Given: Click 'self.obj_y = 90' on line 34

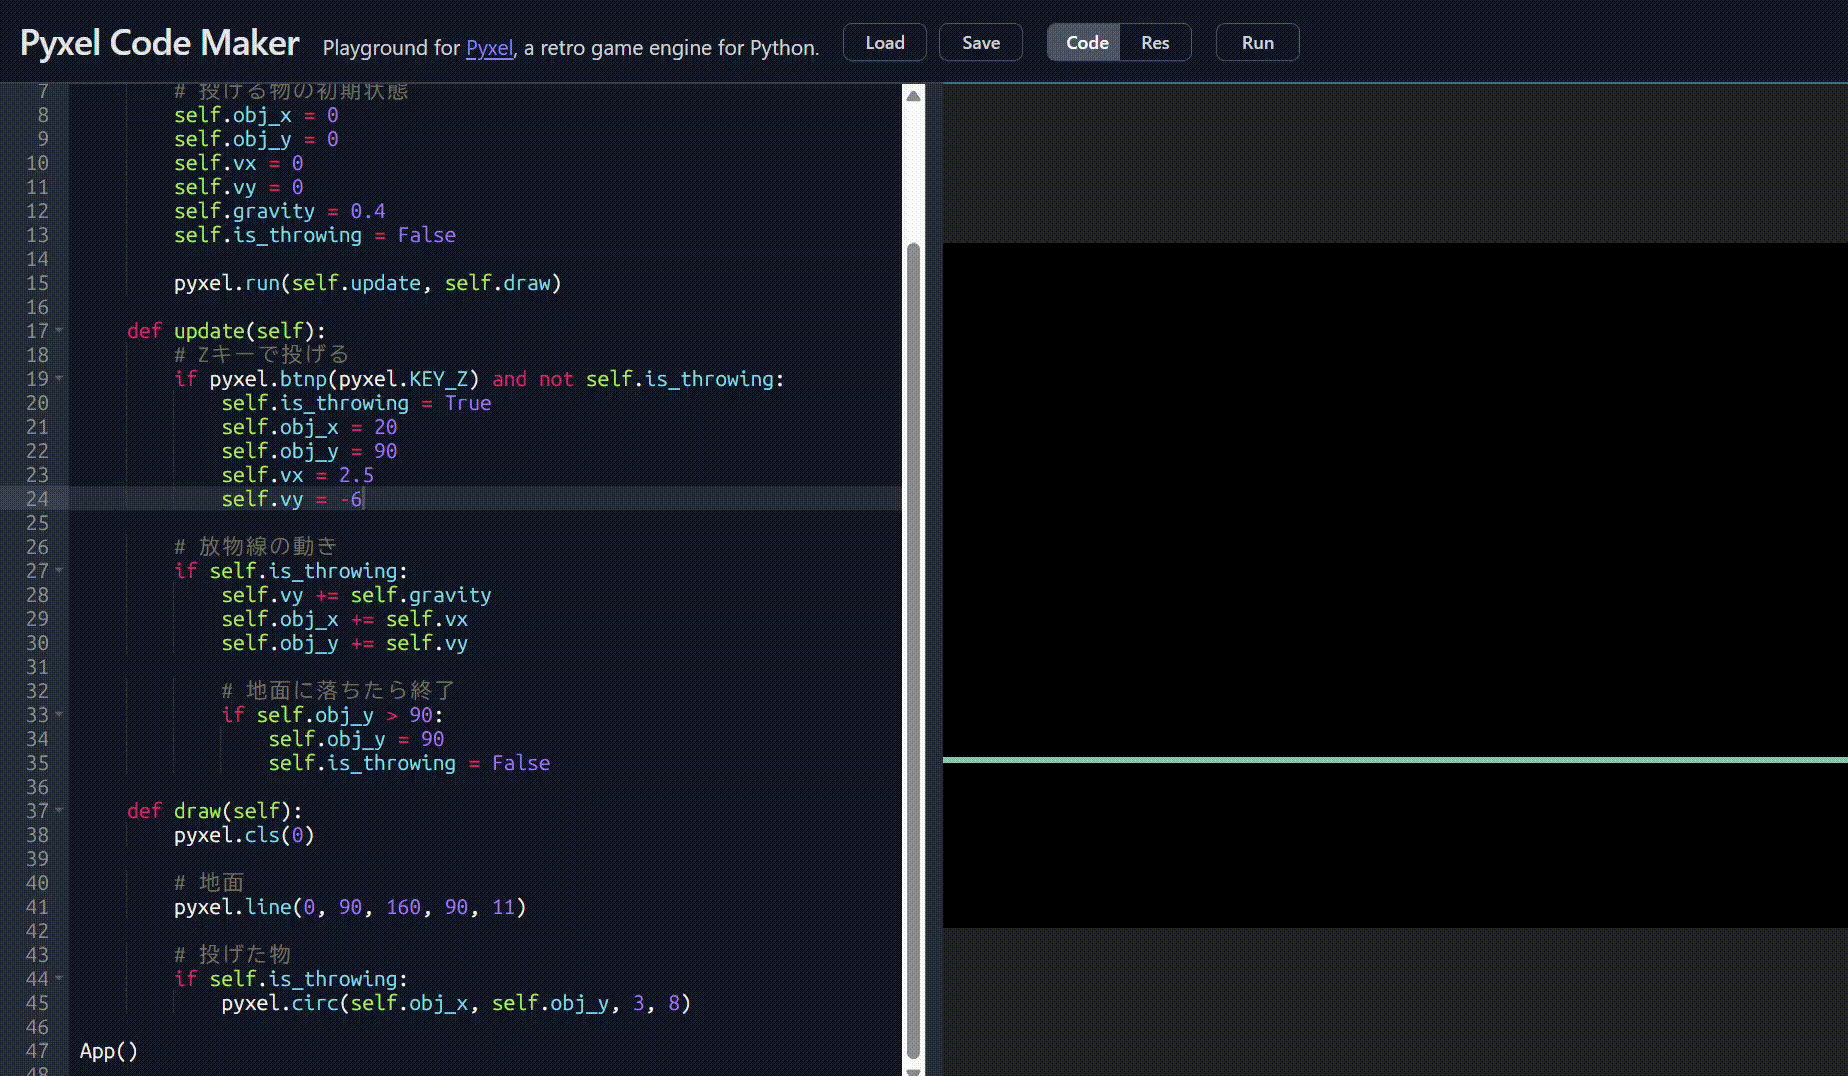Looking at the screenshot, I should click(x=356, y=739).
